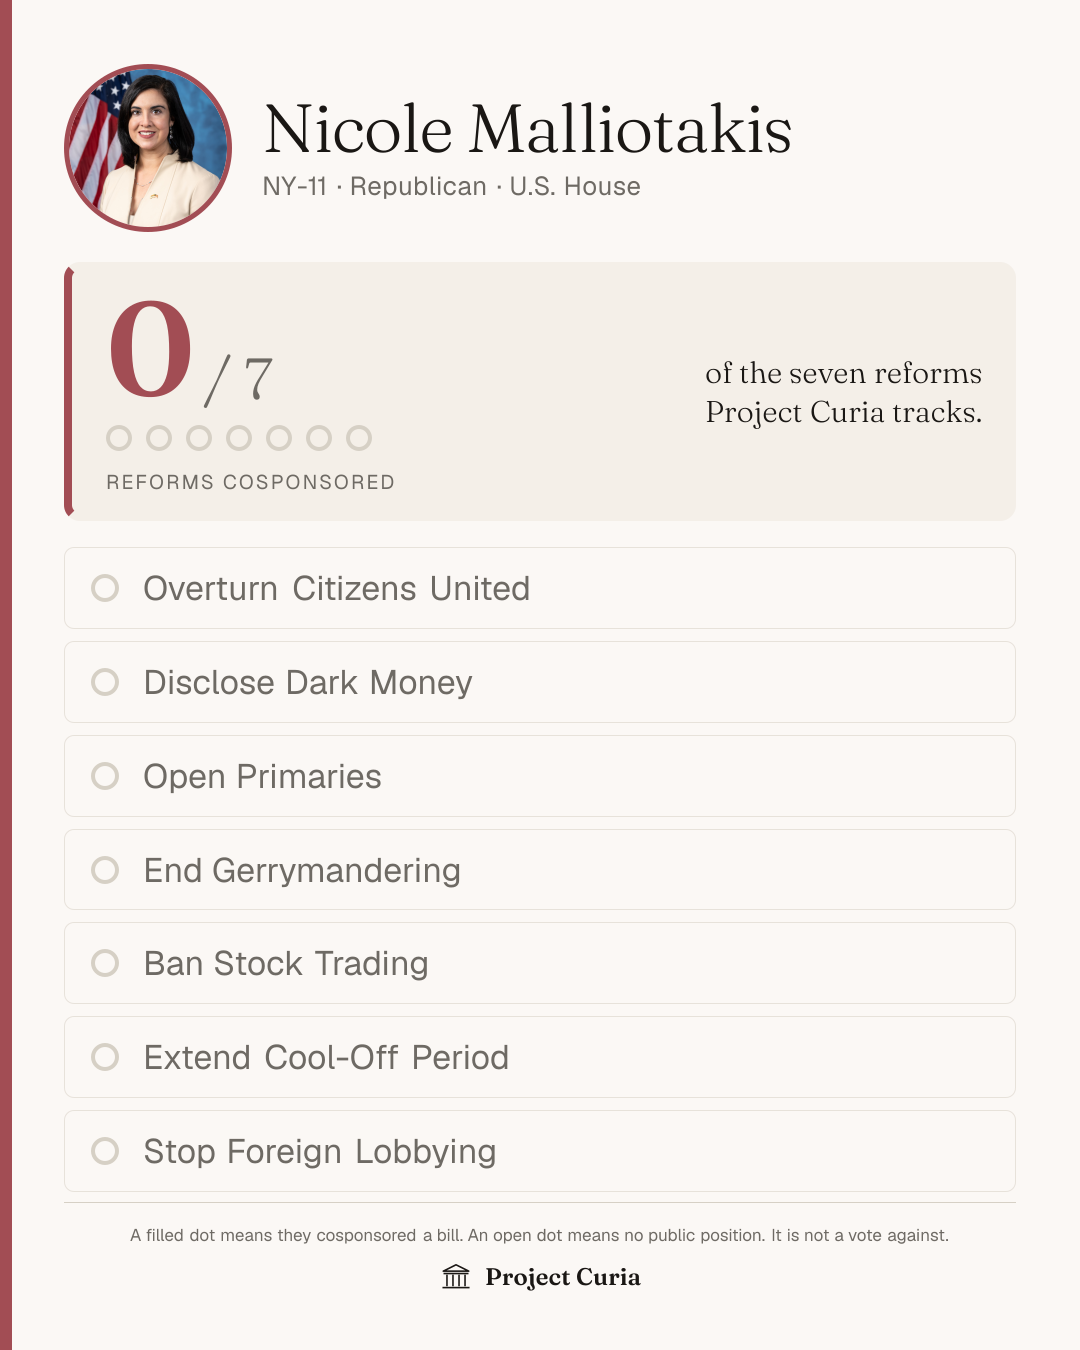
Task: Click the first score dot under 0/7
Action: click(x=119, y=438)
